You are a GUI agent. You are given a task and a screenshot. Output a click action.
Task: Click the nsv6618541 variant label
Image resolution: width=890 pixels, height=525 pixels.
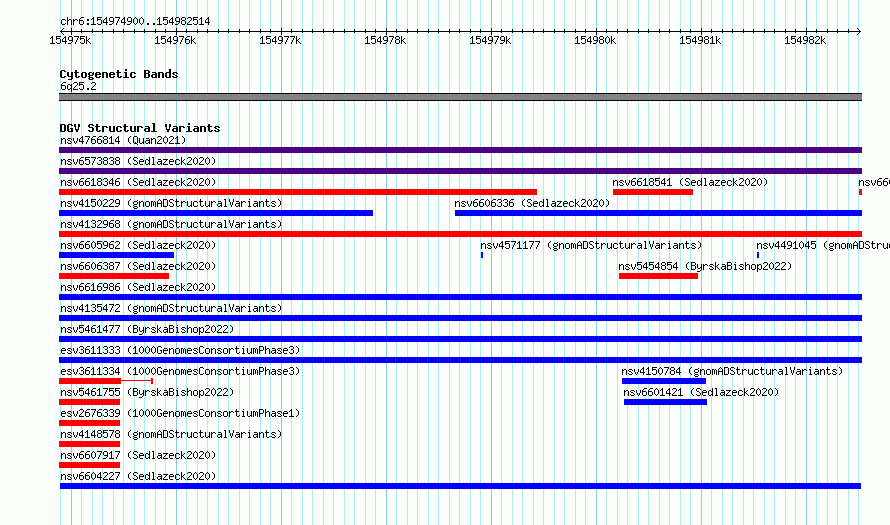690,182
